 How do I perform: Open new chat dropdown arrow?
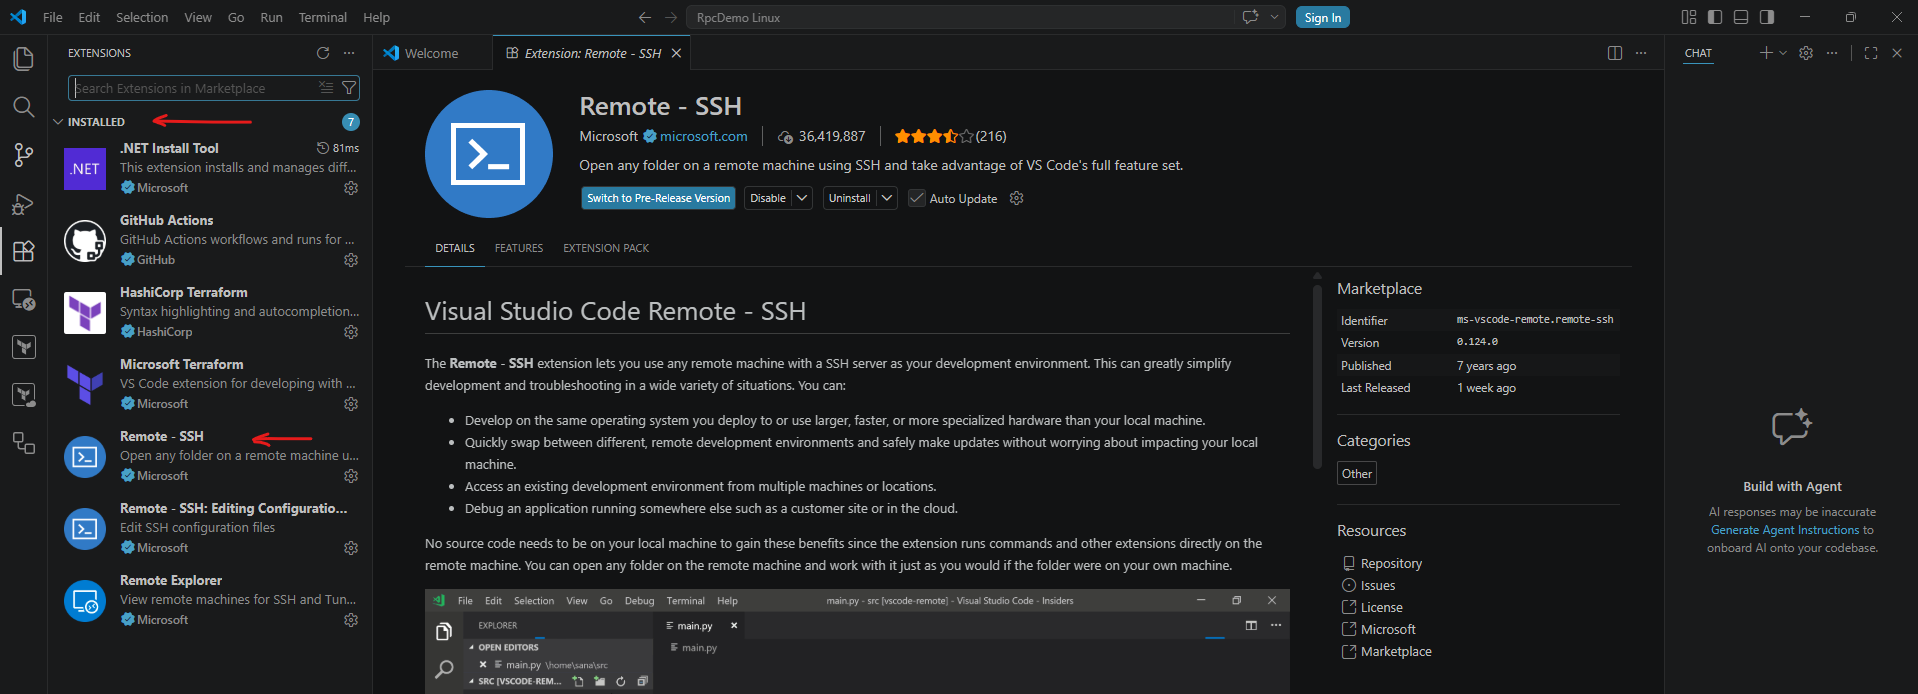(1783, 53)
